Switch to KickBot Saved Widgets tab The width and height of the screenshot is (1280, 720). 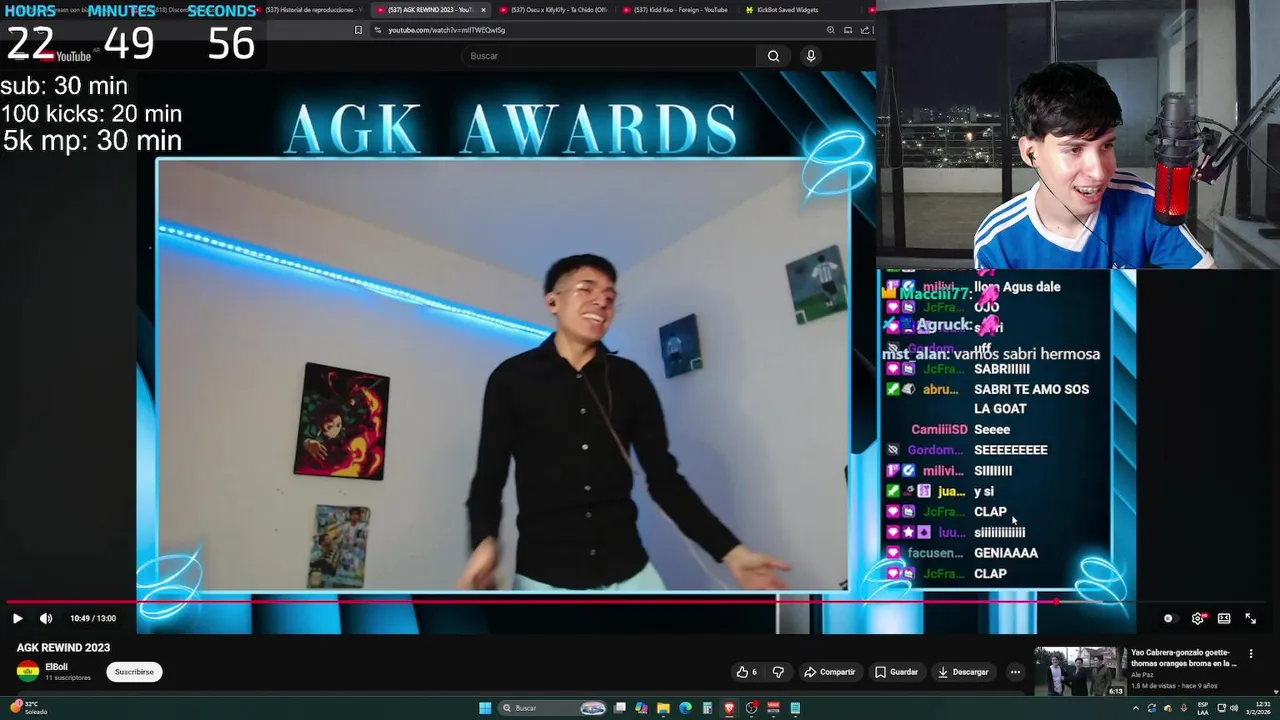click(x=785, y=10)
